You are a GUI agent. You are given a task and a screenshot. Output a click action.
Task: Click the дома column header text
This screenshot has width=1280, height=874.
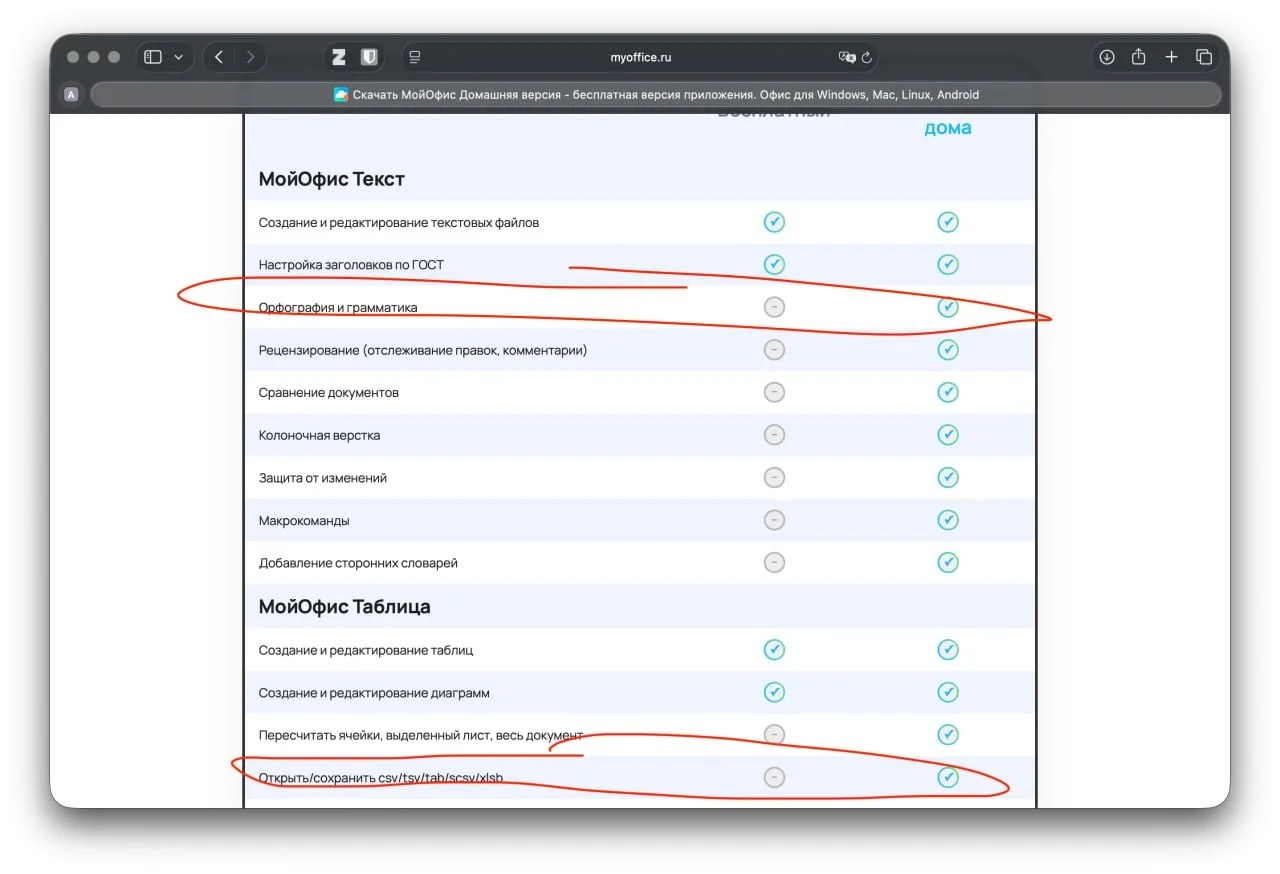(x=948, y=128)
